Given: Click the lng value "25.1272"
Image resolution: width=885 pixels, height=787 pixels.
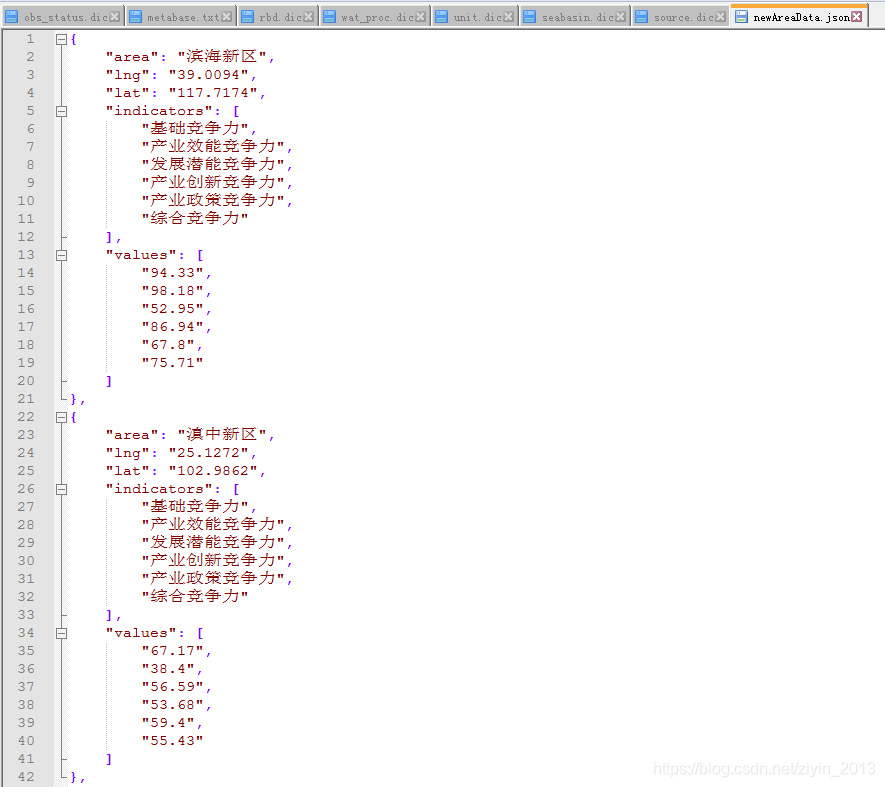Looking at the screenshot, I should 209,453.
